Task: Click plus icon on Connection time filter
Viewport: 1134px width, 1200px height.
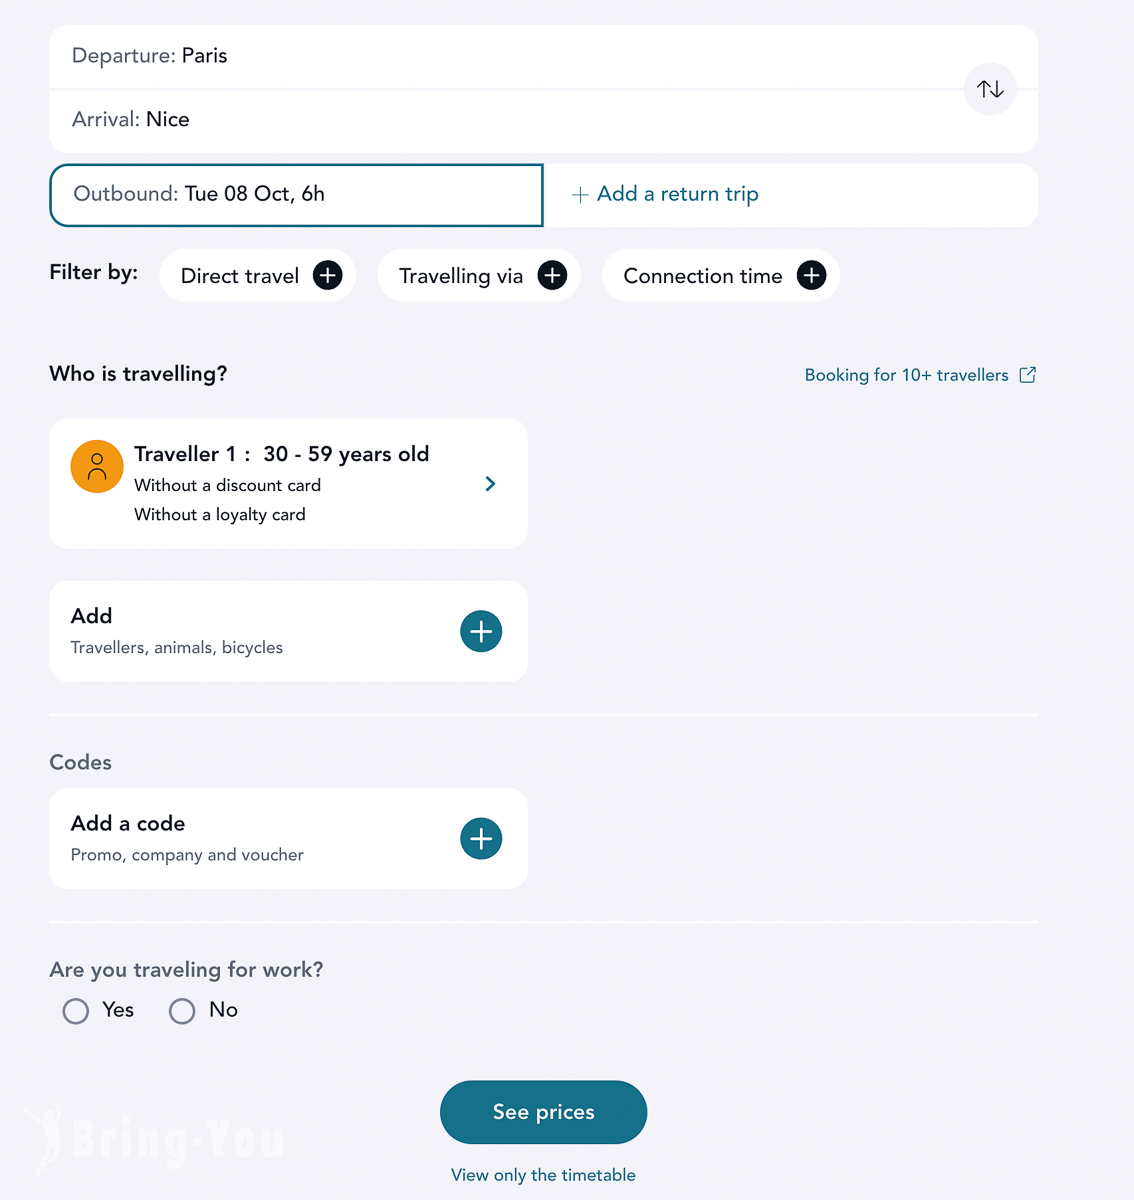Action: click(811, 275)
